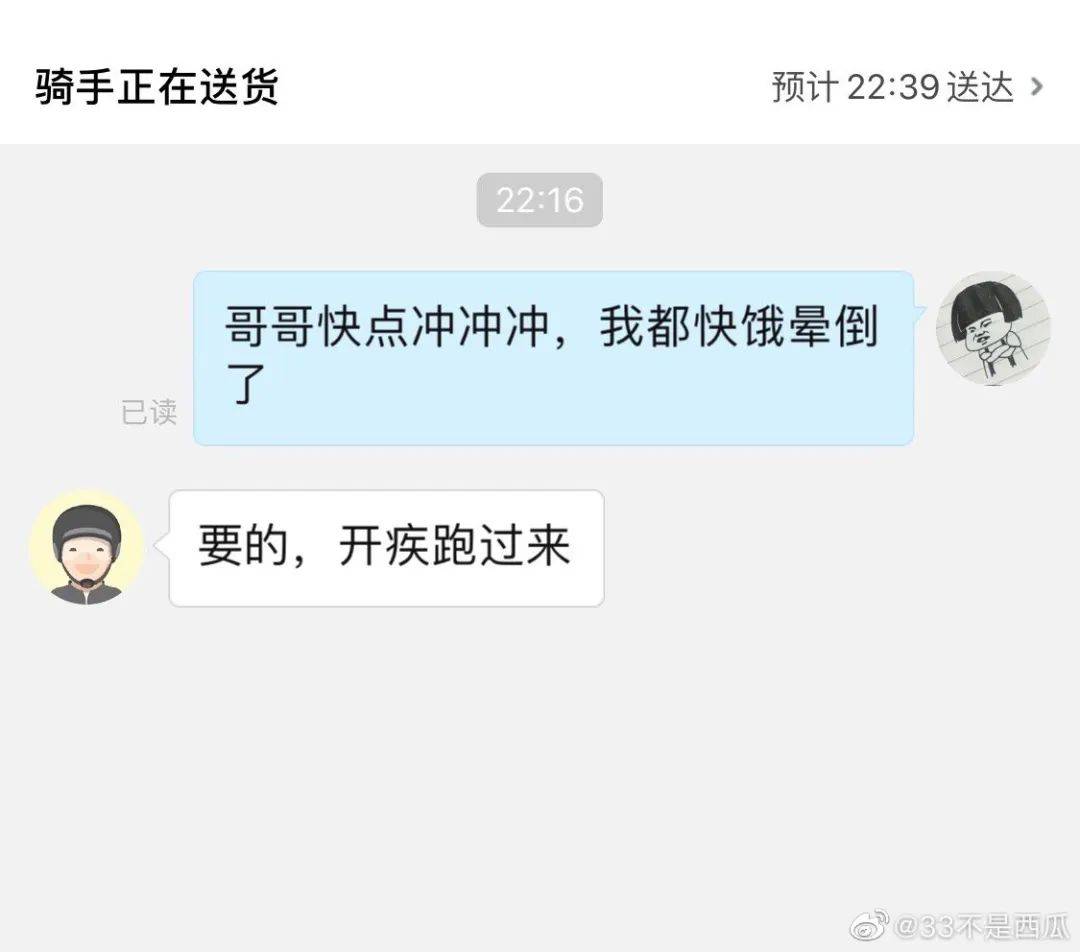Expand delivery details via header chevron arrow
1080x952 pixels.
(x=1036, y=87)
